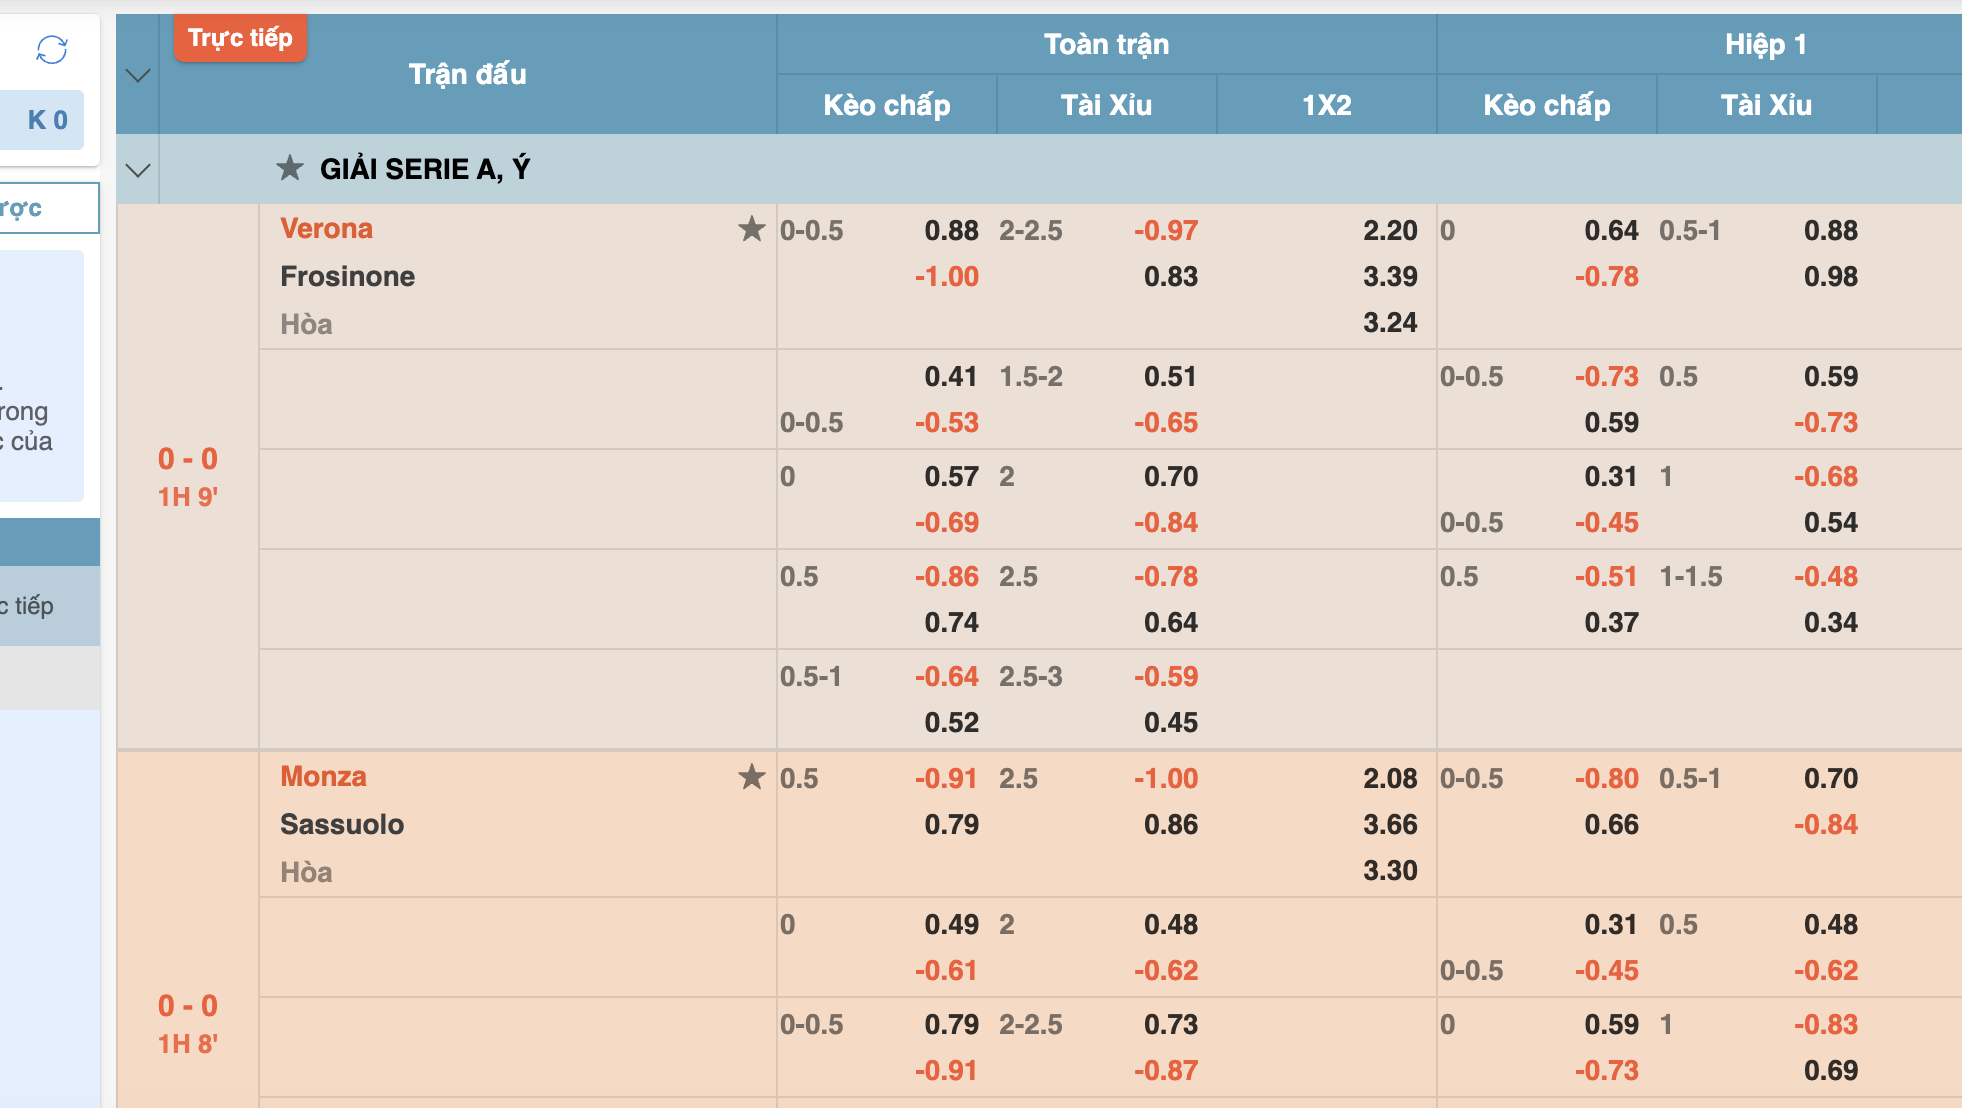This screenshot has width=1962, height=1108.
Task: Expand the header chevron beside Trận đấu
Action: [x=138, y=75]
